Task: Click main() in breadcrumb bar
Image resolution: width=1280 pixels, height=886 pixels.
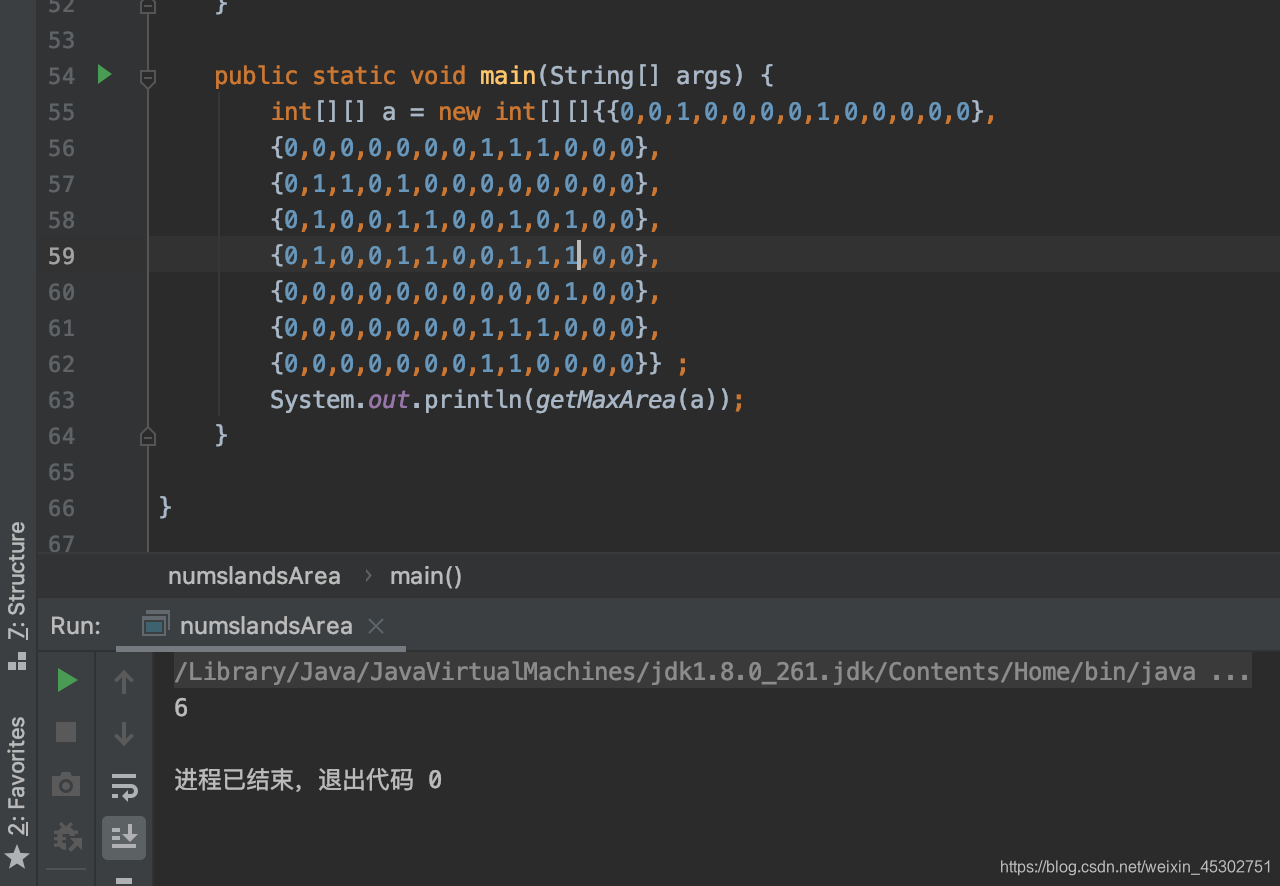Action: pyautogui.click(x=426, y=576)
